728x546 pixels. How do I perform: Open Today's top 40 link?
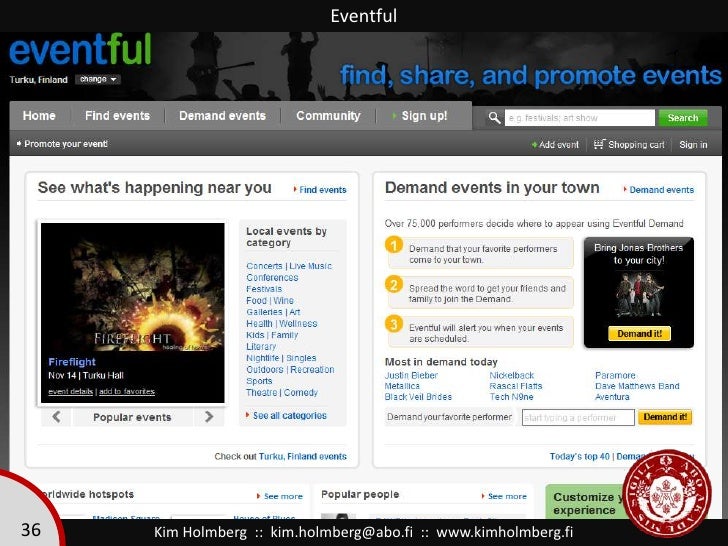(579, 456)
